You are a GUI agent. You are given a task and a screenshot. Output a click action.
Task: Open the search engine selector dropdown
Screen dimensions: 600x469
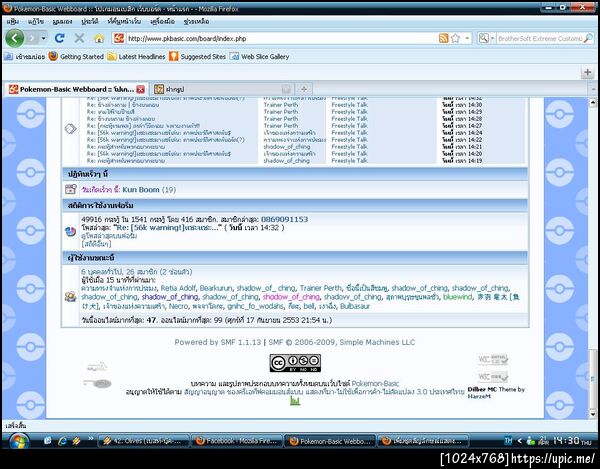486,38
